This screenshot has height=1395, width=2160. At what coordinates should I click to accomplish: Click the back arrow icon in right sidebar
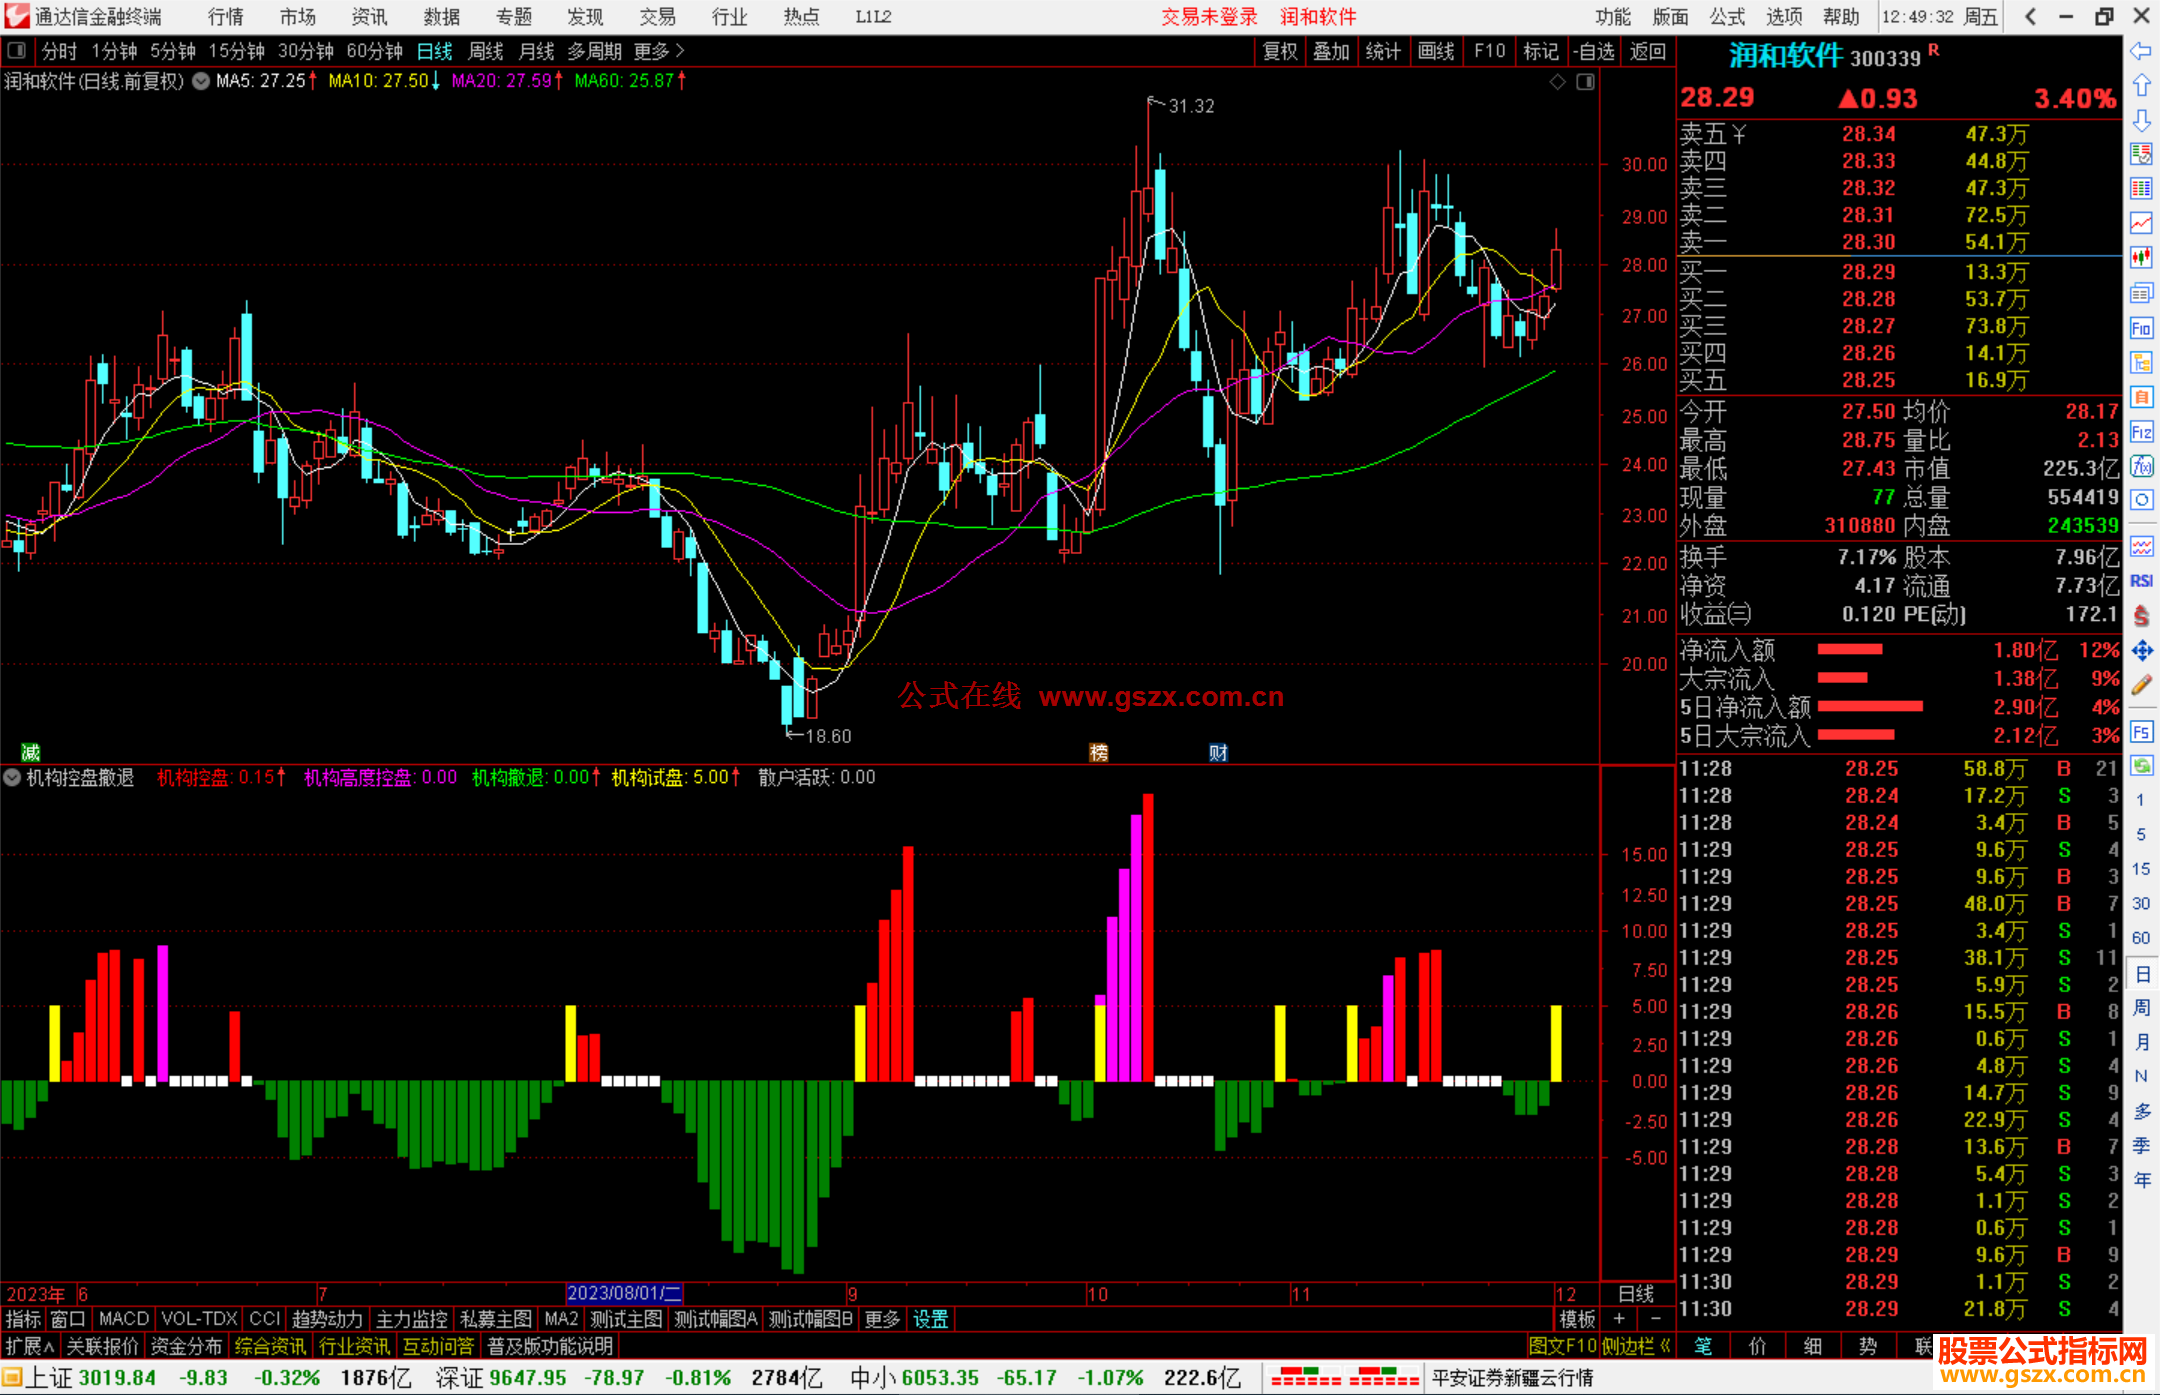click(x=2141, y=51)
